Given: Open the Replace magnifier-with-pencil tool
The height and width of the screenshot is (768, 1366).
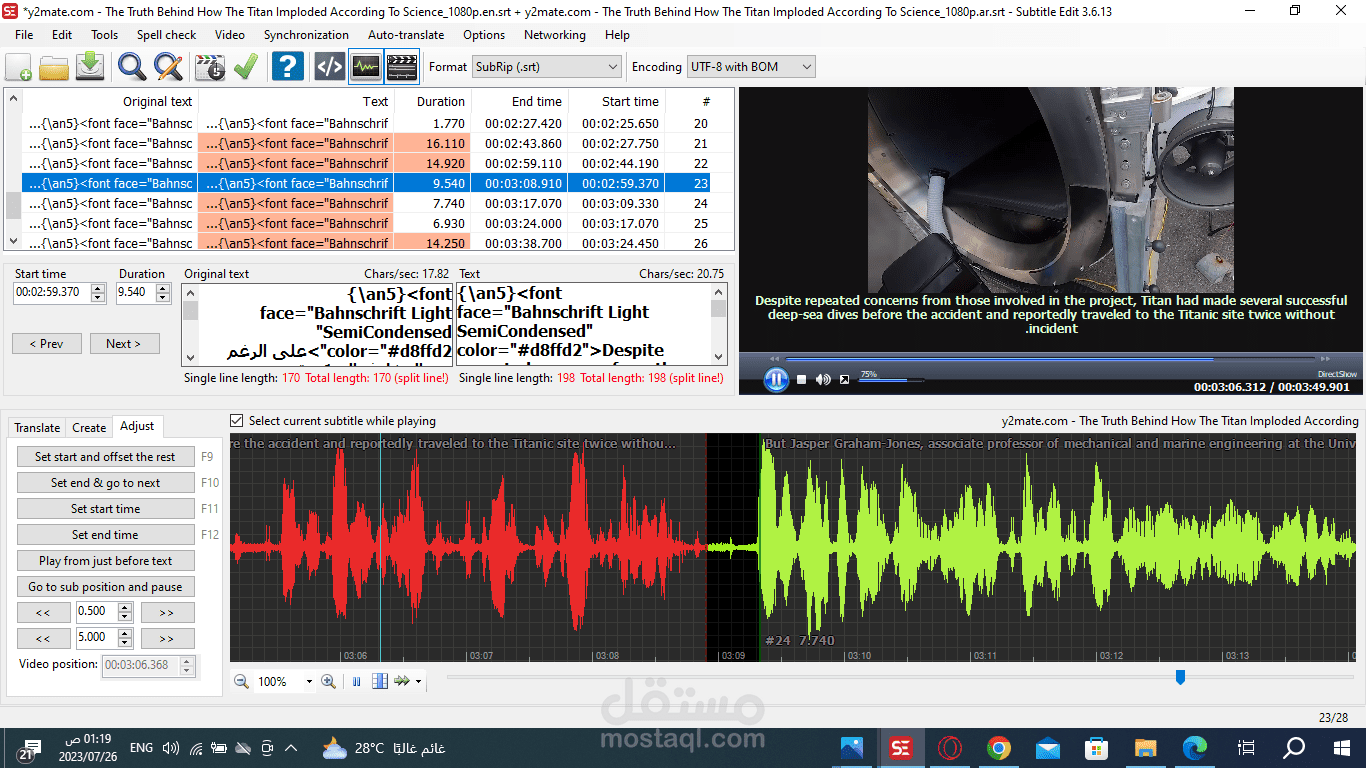Looking at the screenshot, I should (168, 67).
